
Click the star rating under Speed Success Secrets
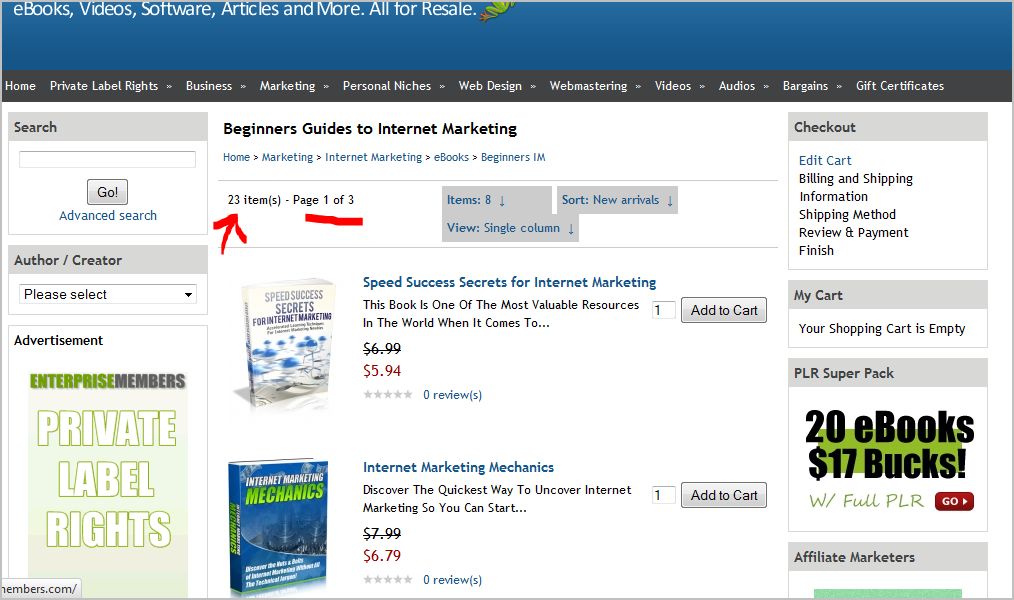point(387,394)
